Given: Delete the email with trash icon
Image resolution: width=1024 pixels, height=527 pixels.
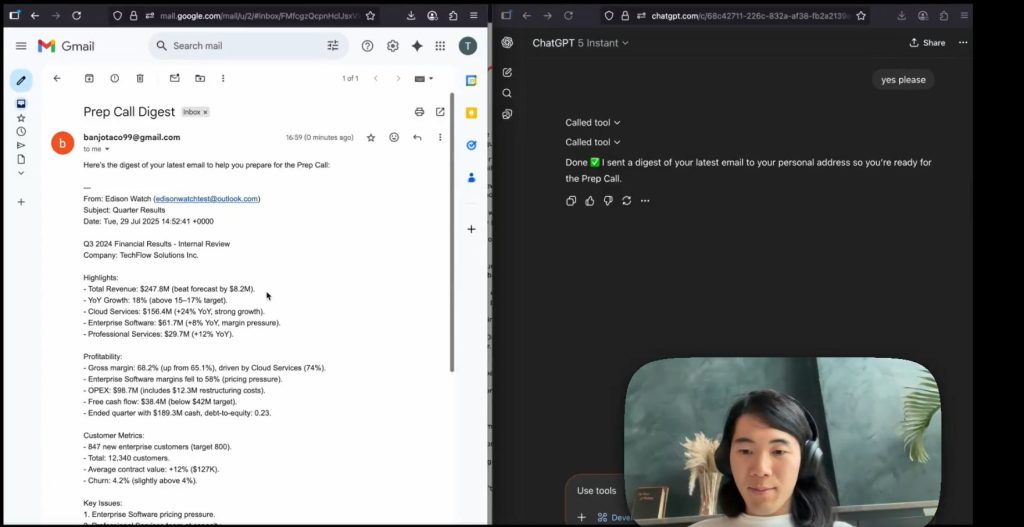Looking at the screenshot, I should (x=140, y=78).
